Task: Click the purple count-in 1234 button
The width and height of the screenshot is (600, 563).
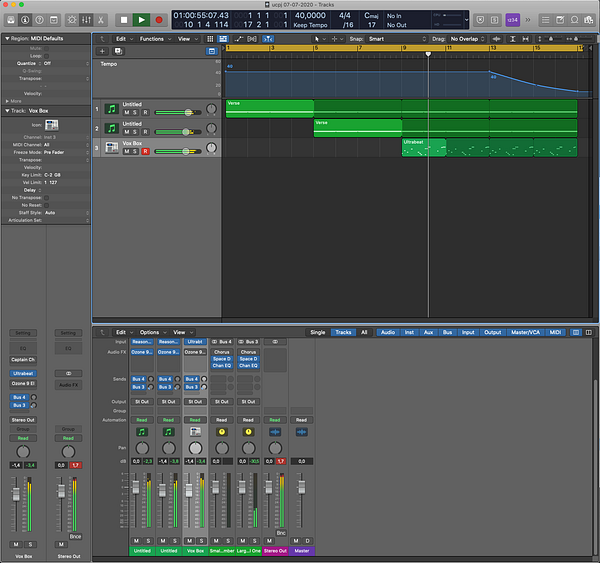Action: click(x=512, y=19)
